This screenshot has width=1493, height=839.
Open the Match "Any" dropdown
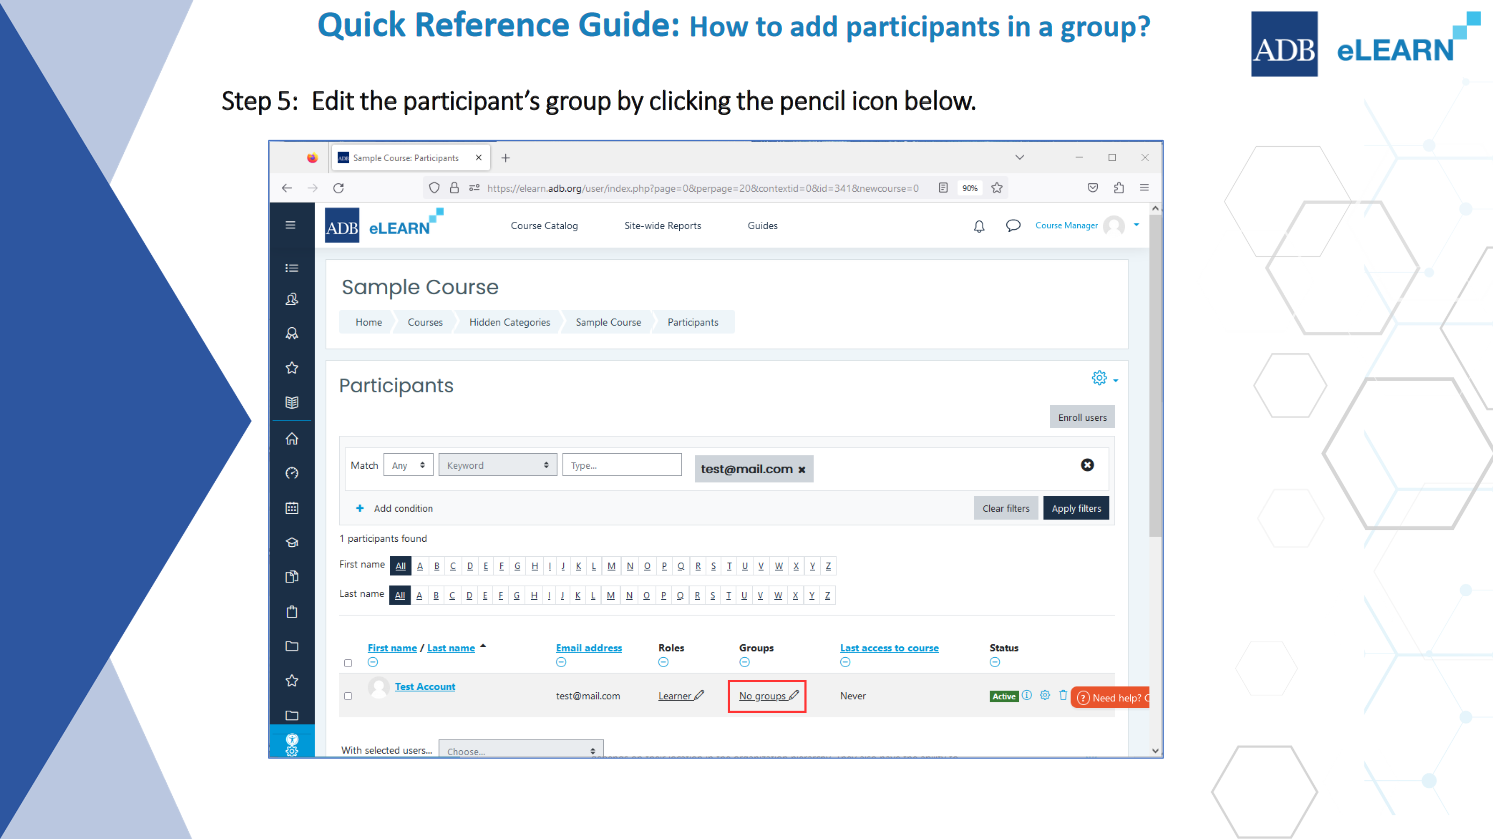(408, 464)
